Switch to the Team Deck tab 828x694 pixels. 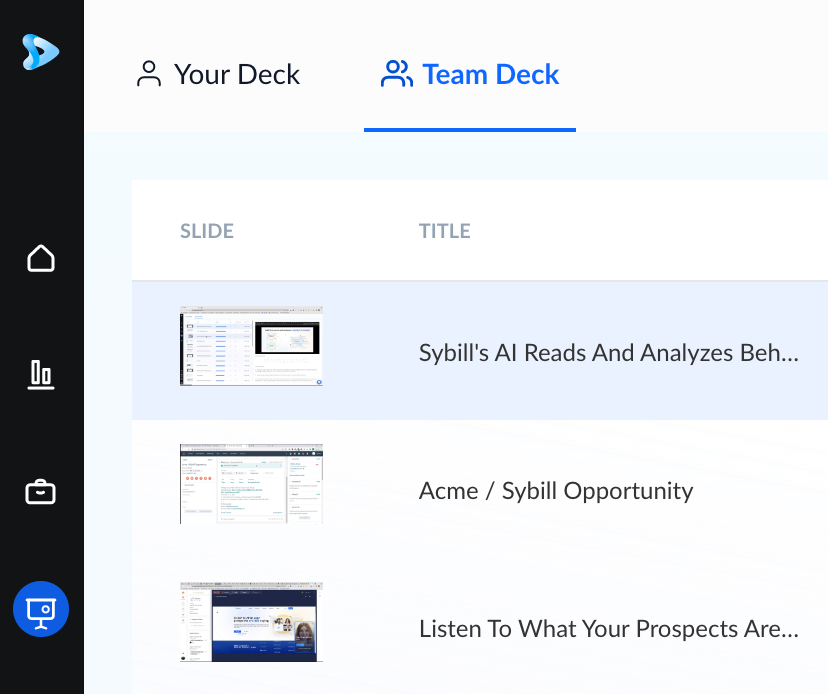point(469,74)
